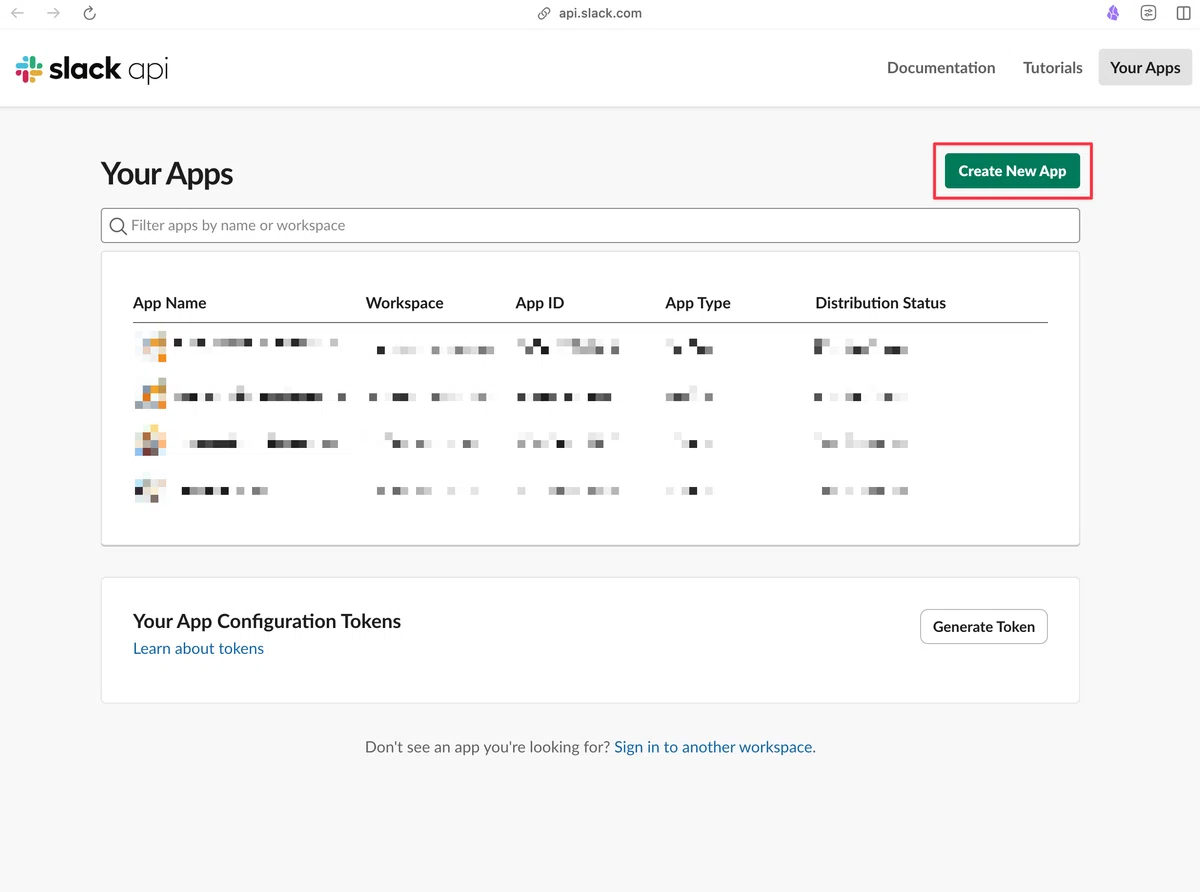Click the purple Obsidian extension icon

1113,13
